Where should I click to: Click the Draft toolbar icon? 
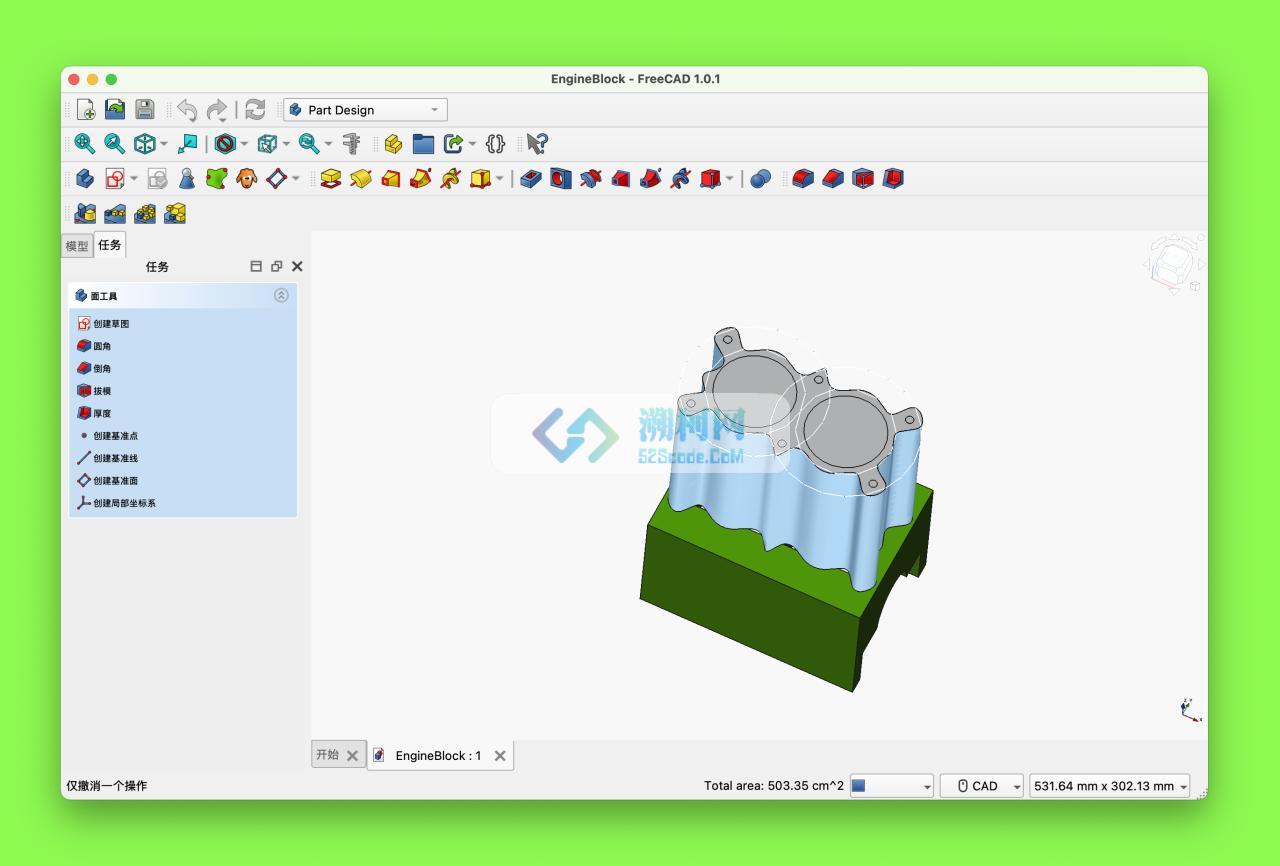[863, 179]
